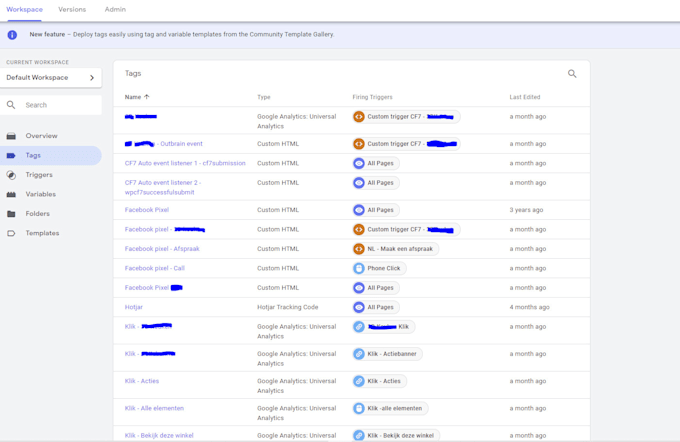Select Triggers in the left sidebar
The width and height of the screenshot is (680, 442).
click(39, 175)
